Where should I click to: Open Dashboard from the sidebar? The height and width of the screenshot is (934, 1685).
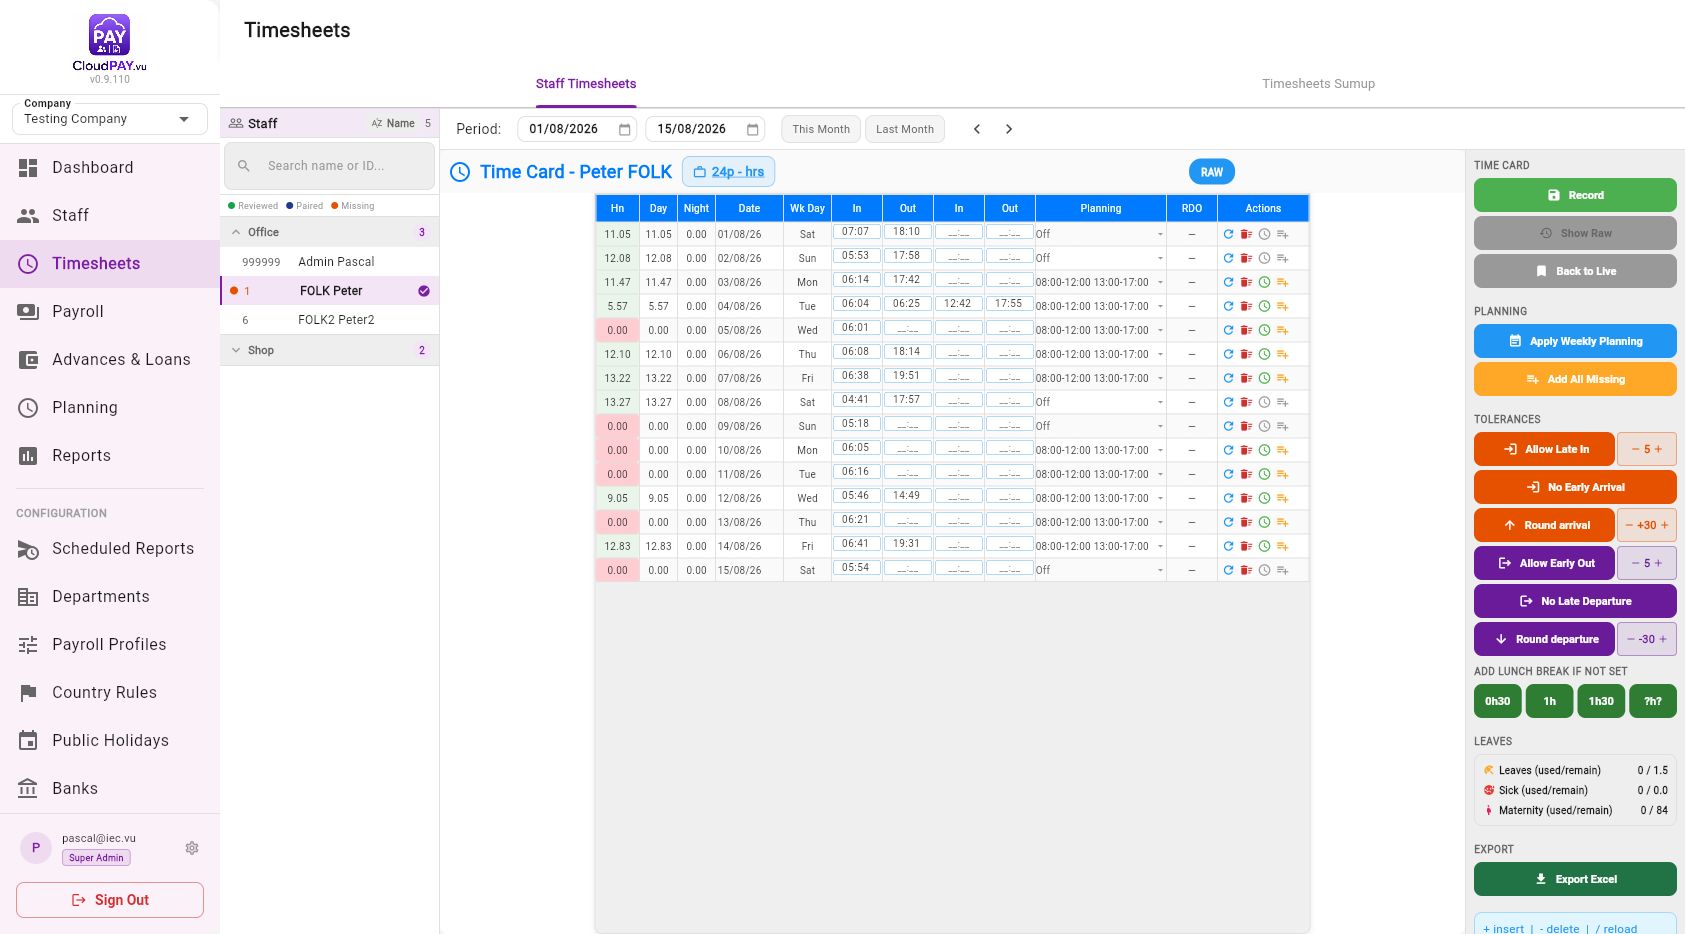[110, 168]
